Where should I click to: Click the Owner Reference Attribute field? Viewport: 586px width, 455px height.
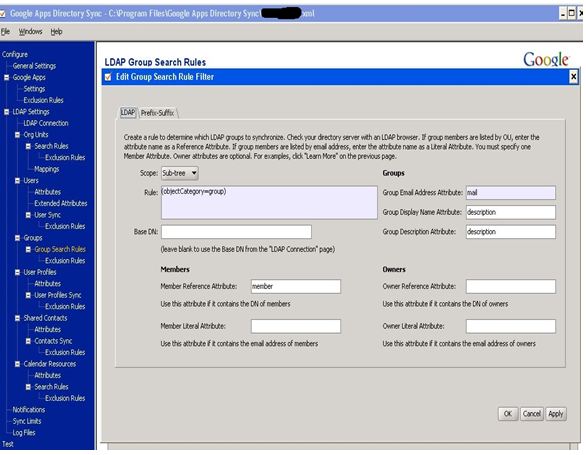[511, 286]
